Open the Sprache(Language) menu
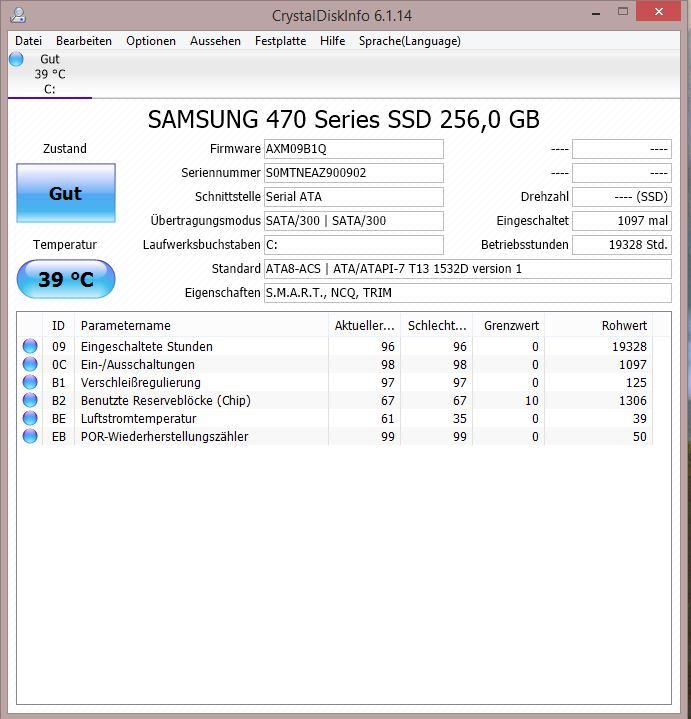 pyautogui.click(x=409, y=41)
